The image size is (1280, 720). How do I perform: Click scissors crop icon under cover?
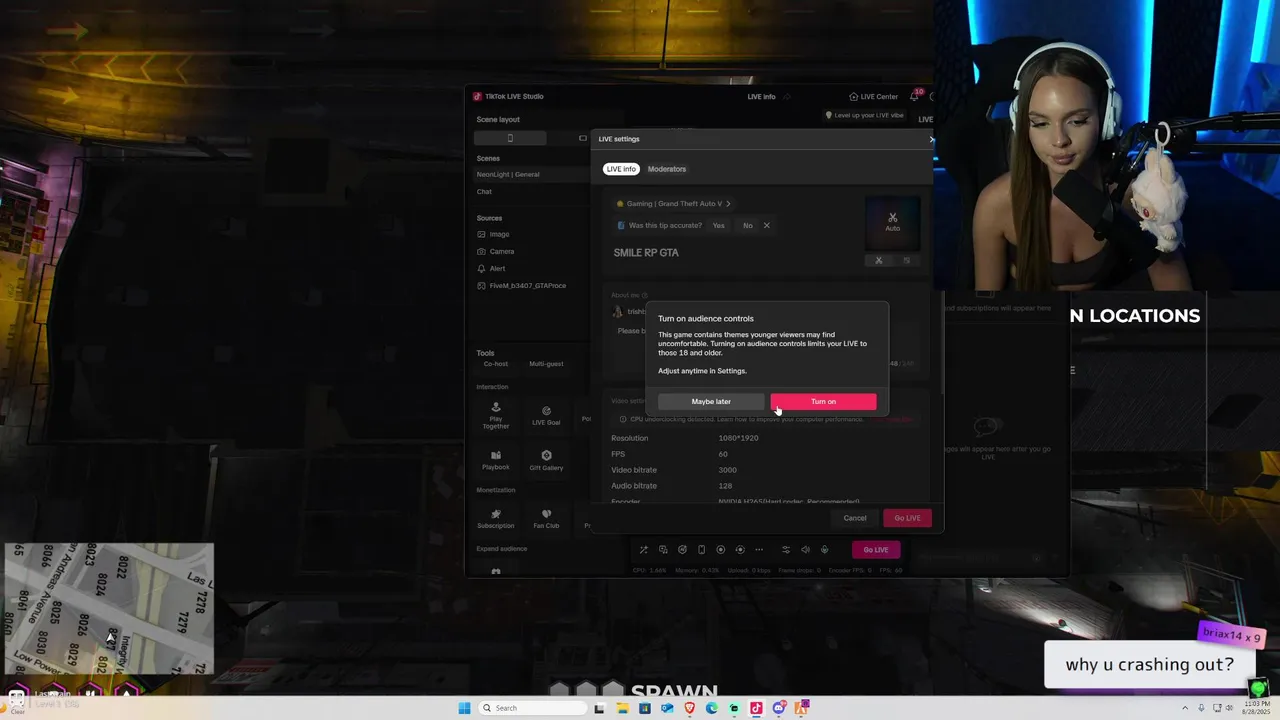(x=879, y=260)
